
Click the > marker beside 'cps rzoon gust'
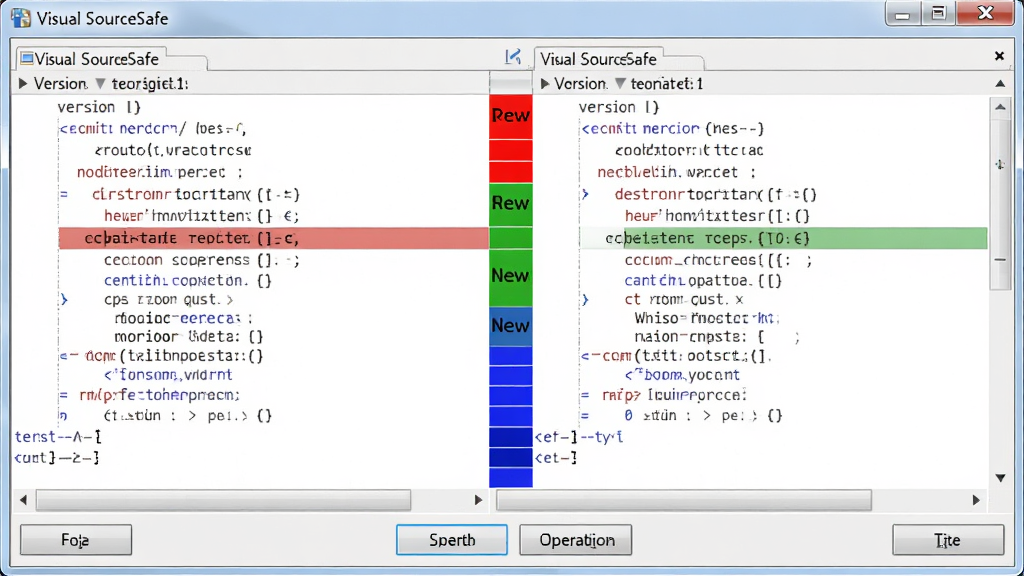[64, 300]
